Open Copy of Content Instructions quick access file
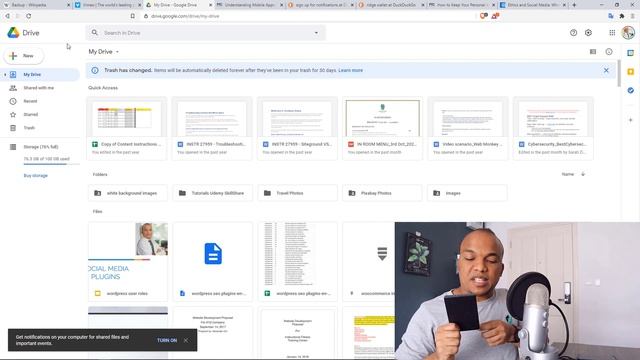The image size is (640, 360). click(x=127, y=128)
